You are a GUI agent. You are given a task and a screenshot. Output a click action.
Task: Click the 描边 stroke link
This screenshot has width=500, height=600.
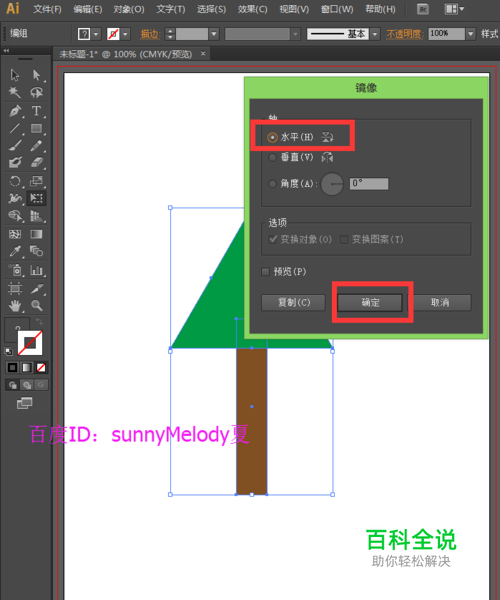tap(150, 34)
